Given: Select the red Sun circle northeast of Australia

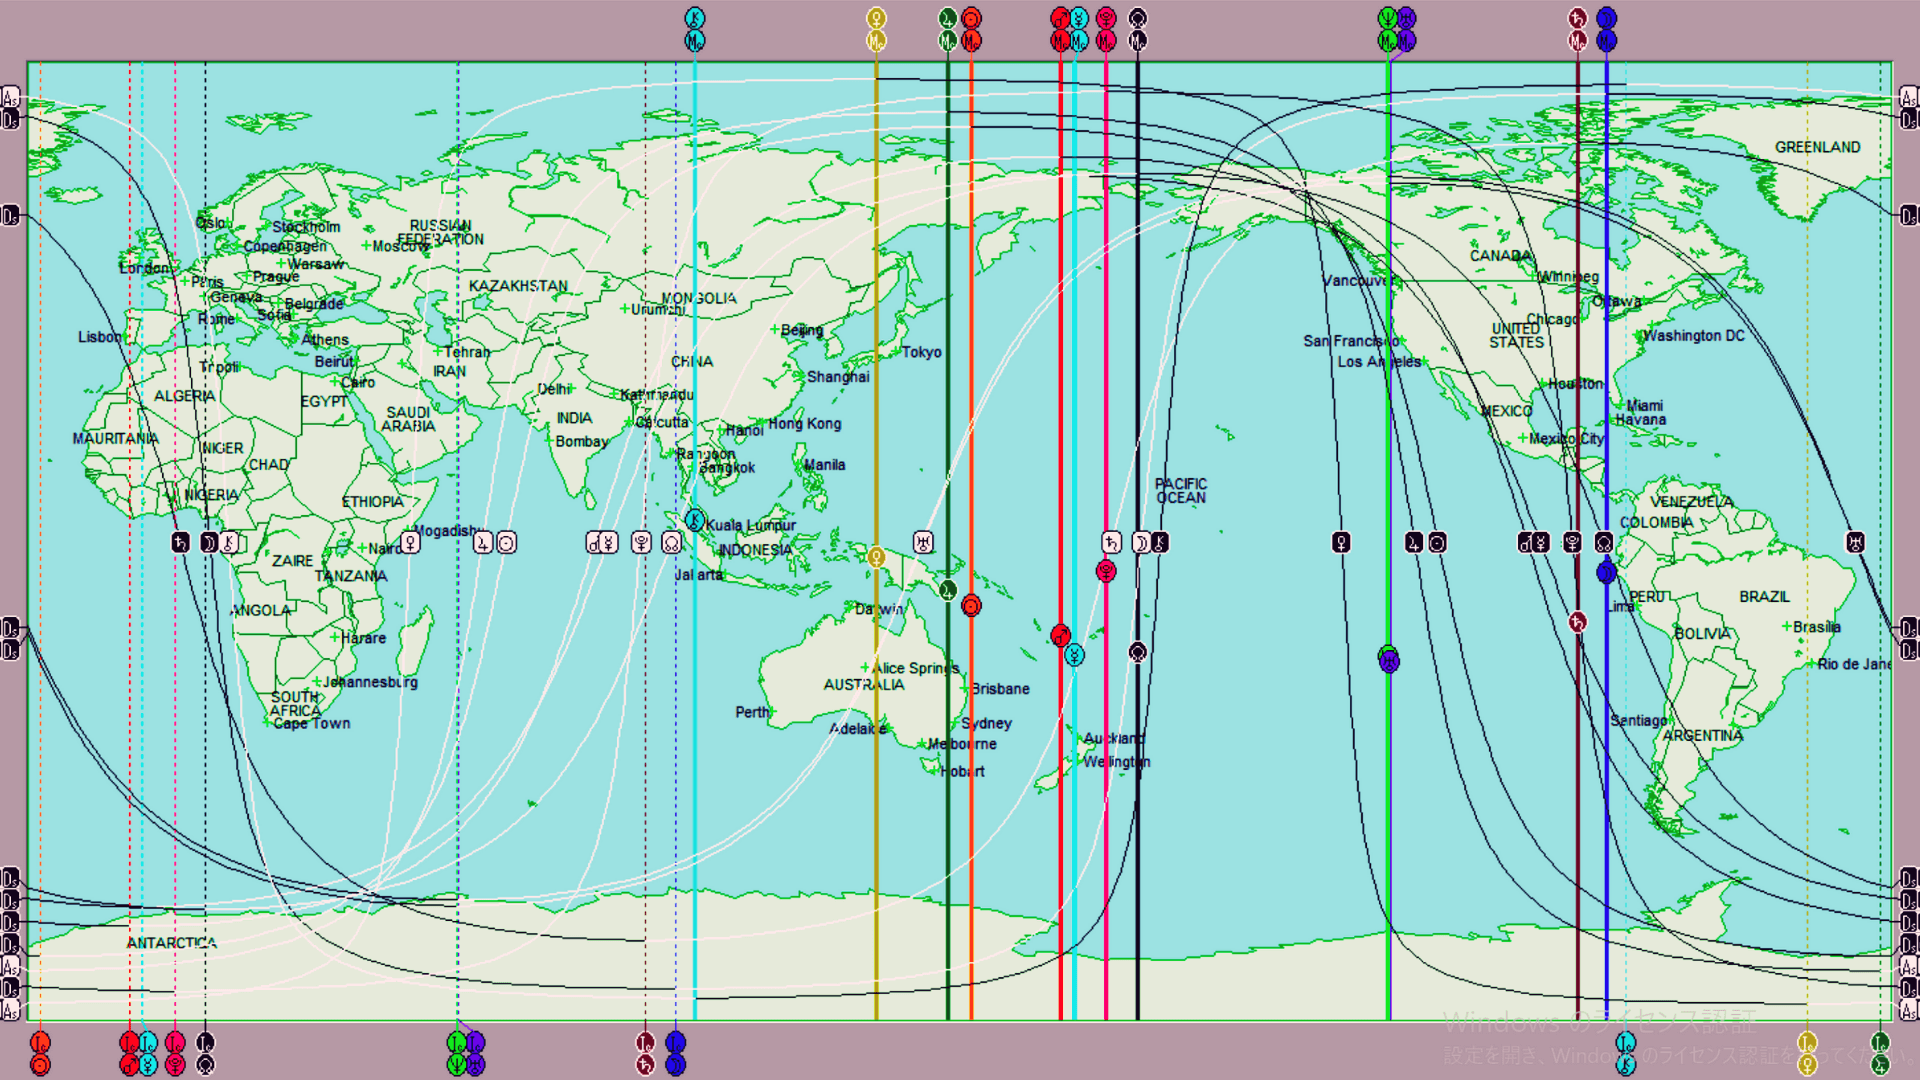Looking at the screenshot, I should pyautogui.click(x=971, y=605).
